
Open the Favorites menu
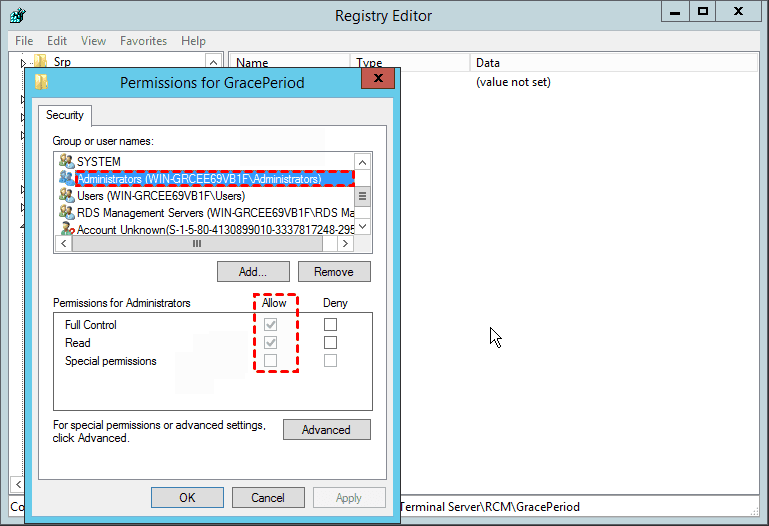tap(143, 41)
